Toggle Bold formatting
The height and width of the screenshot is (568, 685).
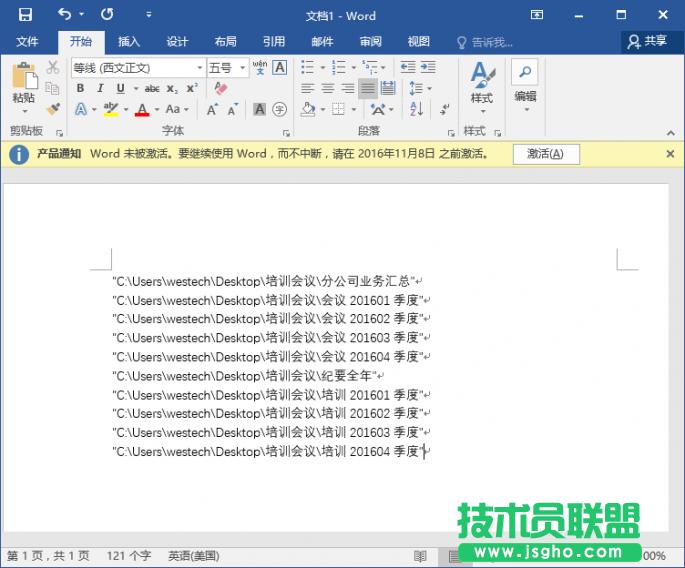click(80, 88)
